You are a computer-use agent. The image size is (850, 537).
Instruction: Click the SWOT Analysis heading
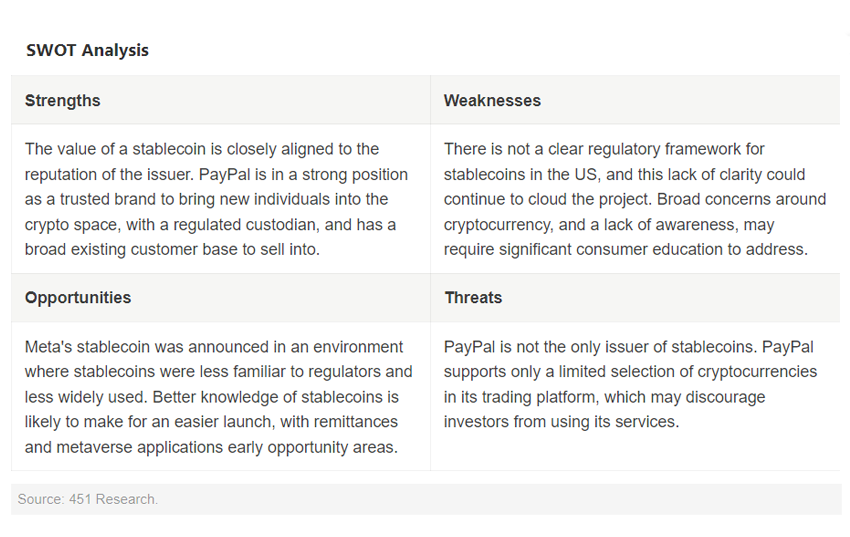87,50
